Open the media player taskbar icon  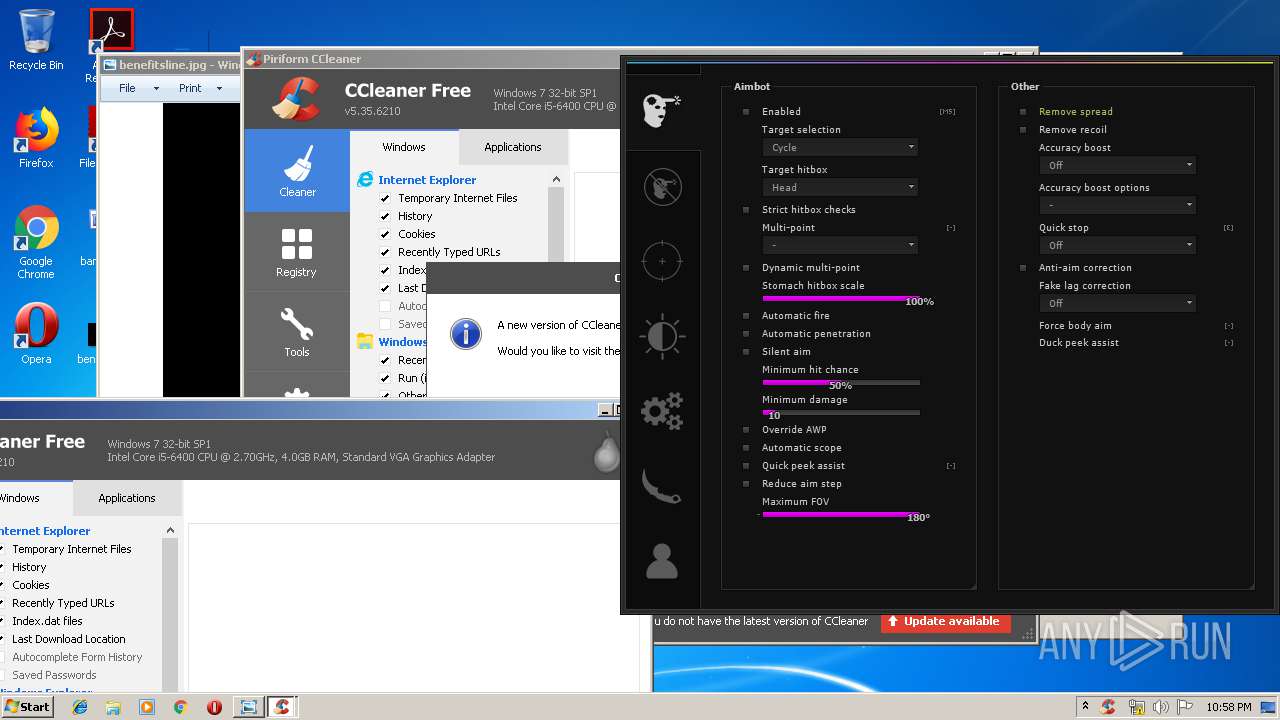147,707
